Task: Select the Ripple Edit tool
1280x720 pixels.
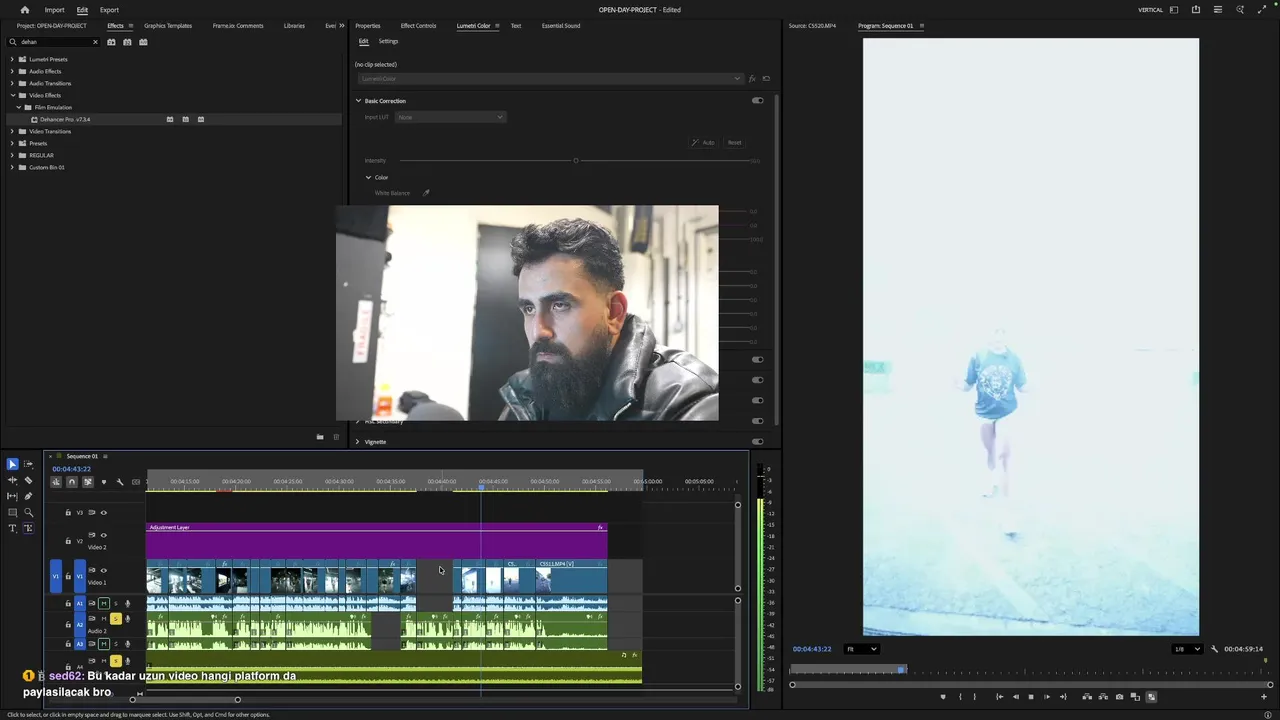Action: click(12, 480)
